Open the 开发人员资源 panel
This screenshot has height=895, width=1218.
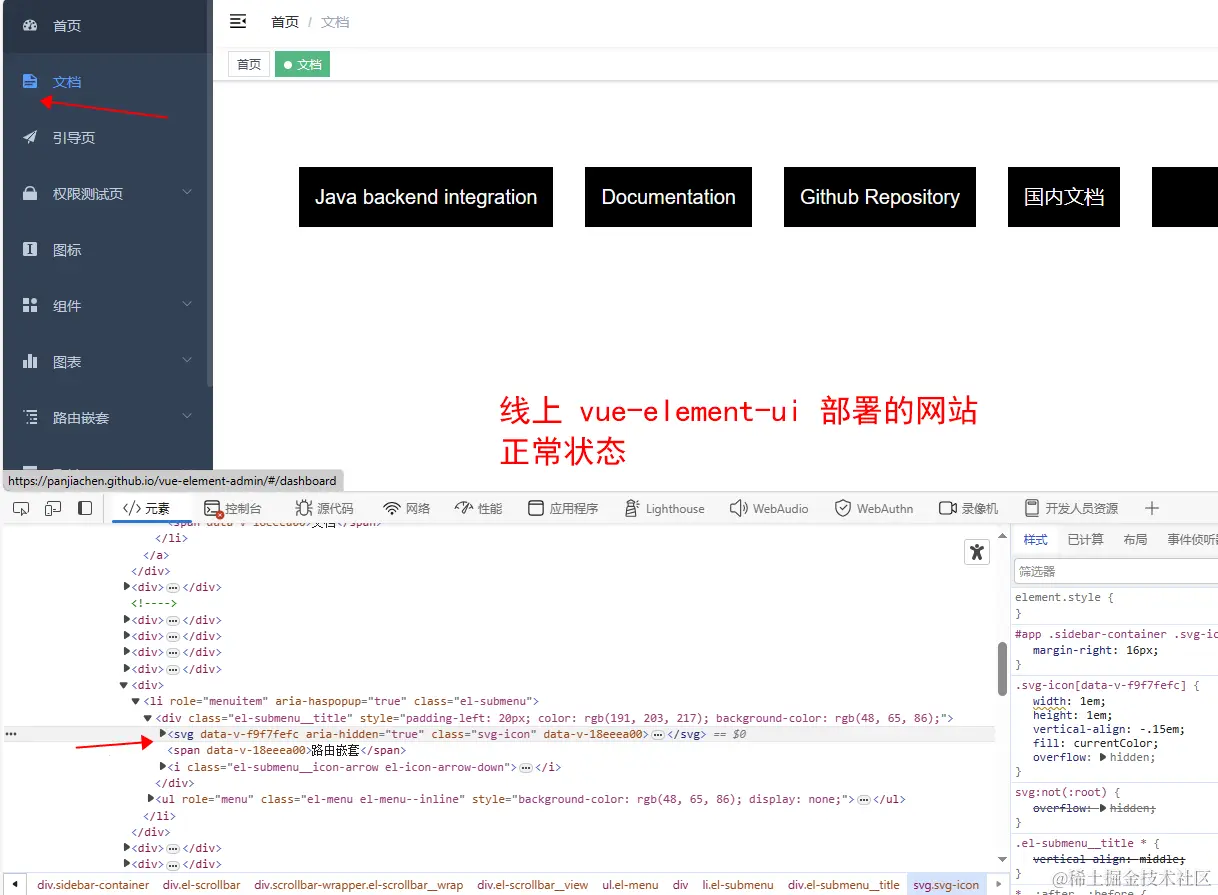[x=1072, y=509]
